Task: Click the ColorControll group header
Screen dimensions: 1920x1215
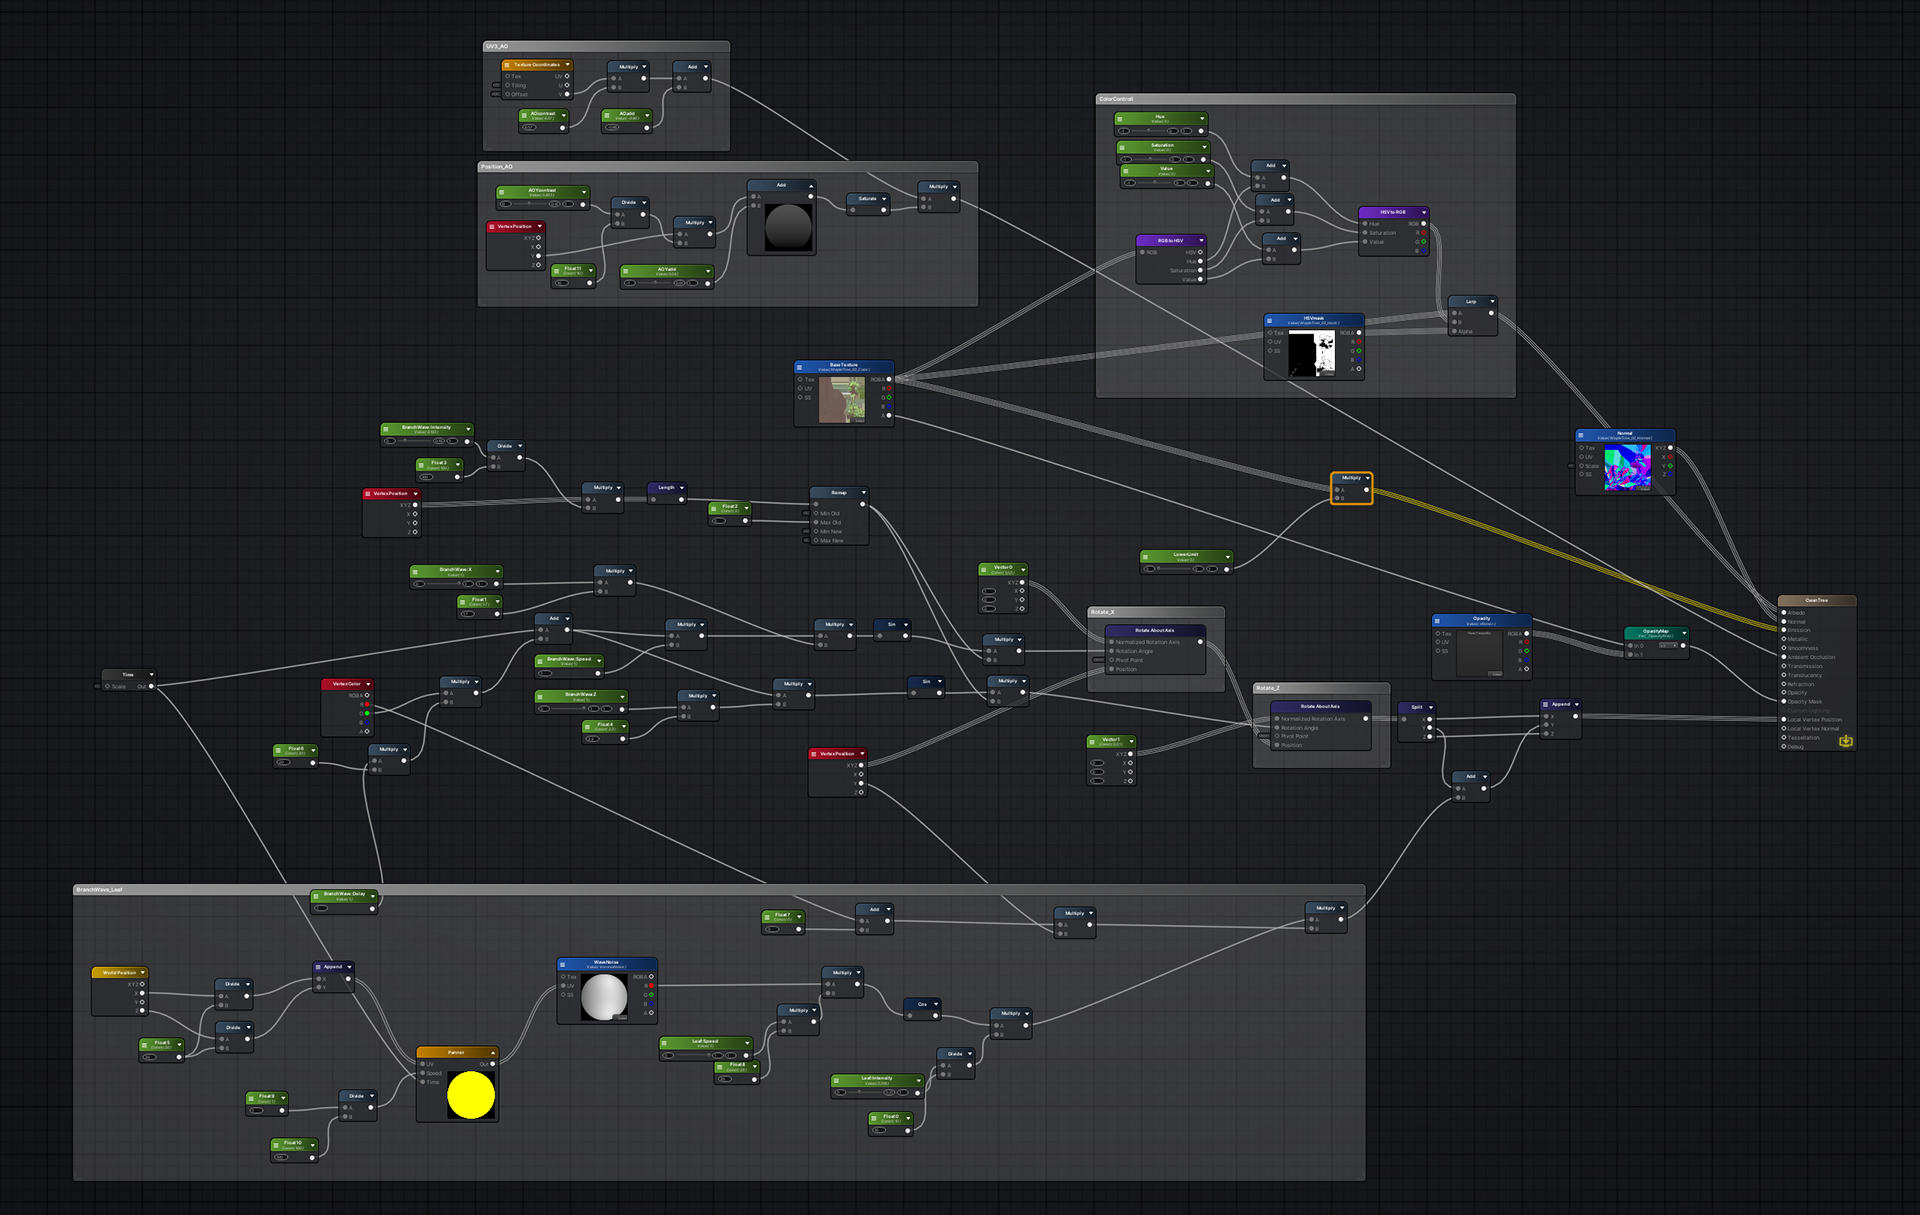Action: pos(1306,99)
